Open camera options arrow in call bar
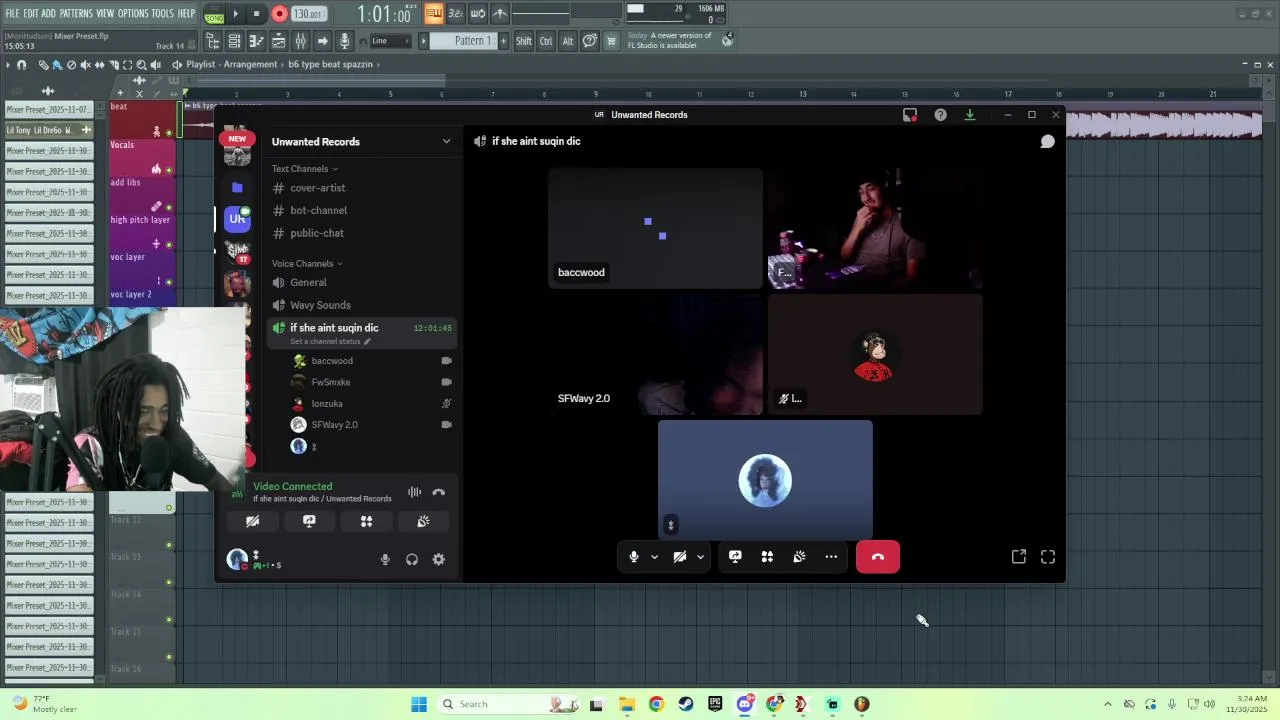 [x=700, y=557]
